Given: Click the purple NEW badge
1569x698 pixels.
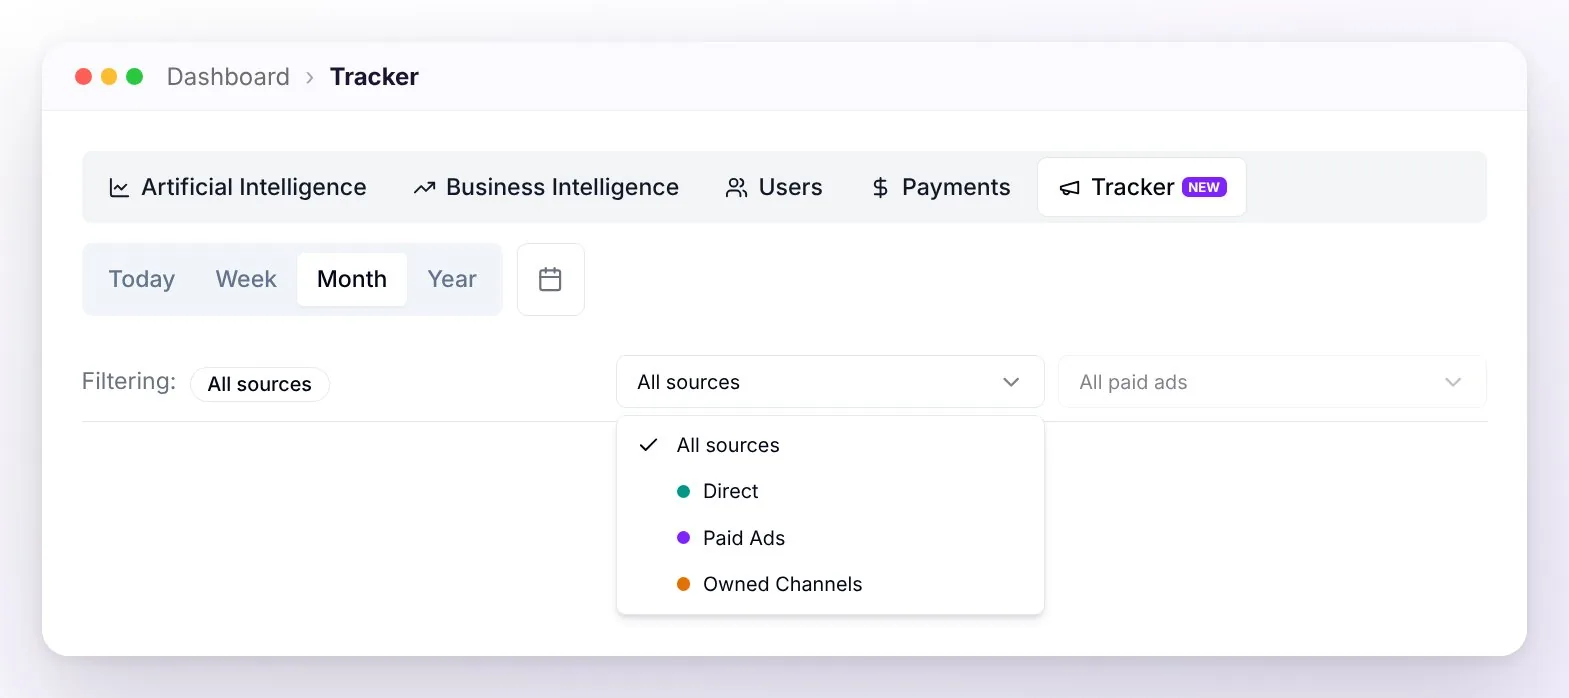Looking at the screenshot, I should 1204,187.
